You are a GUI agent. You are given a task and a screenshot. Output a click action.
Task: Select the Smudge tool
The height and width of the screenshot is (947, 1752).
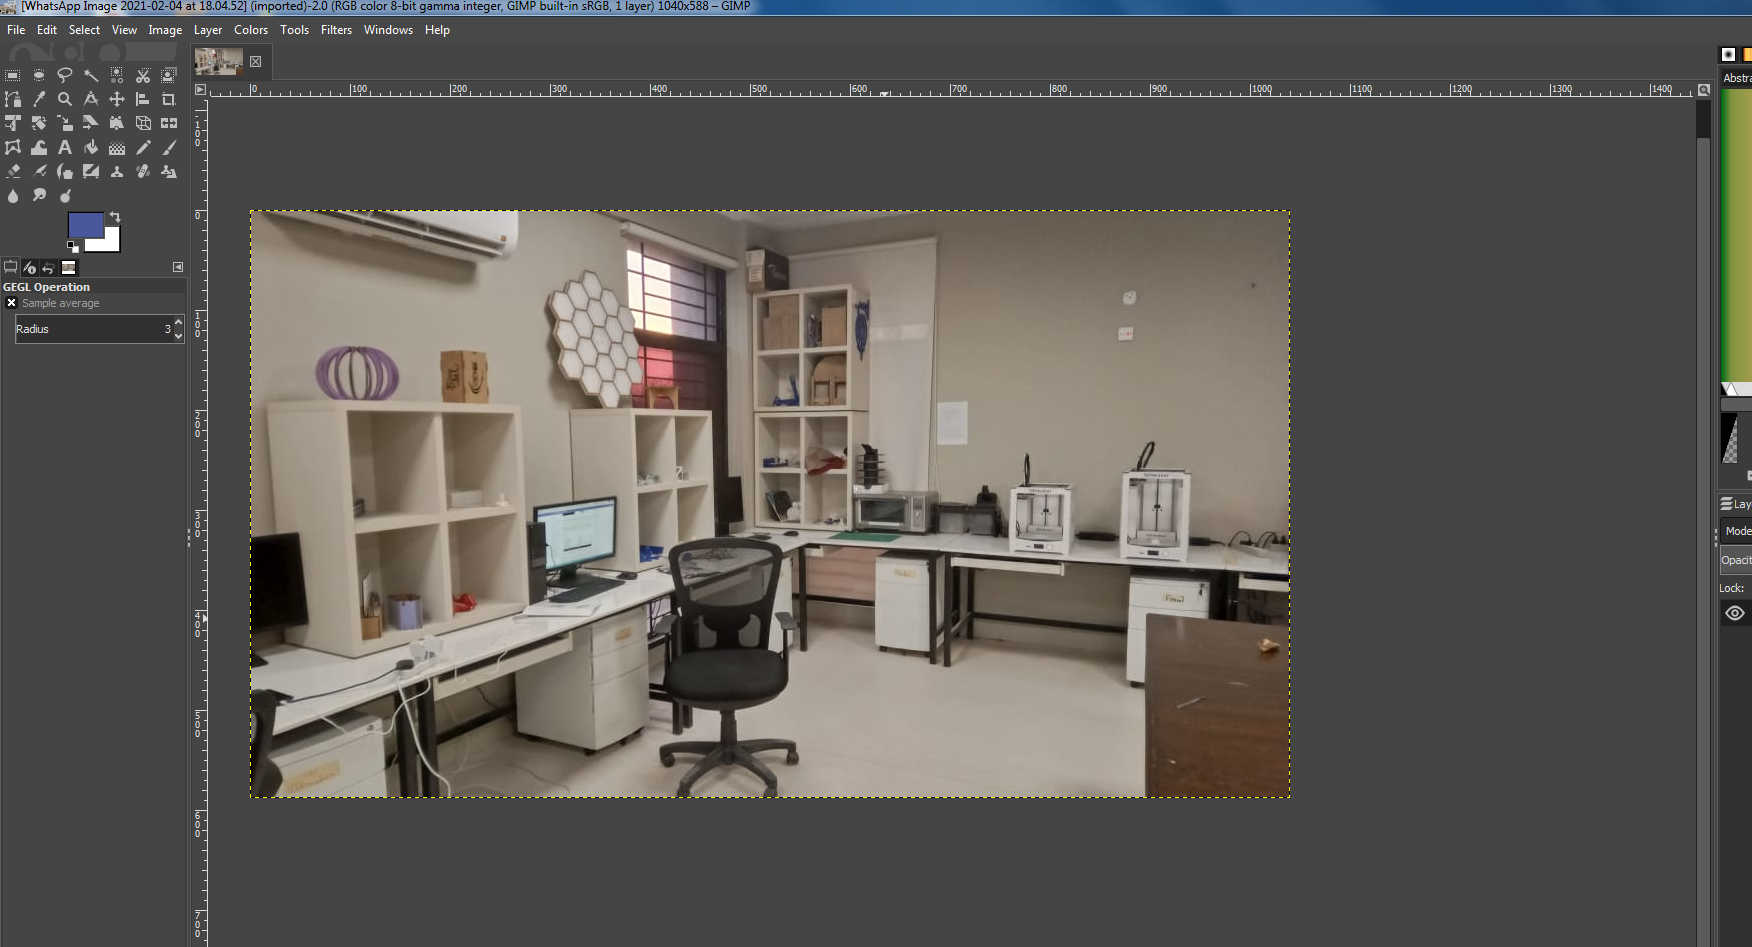point(39,195)
